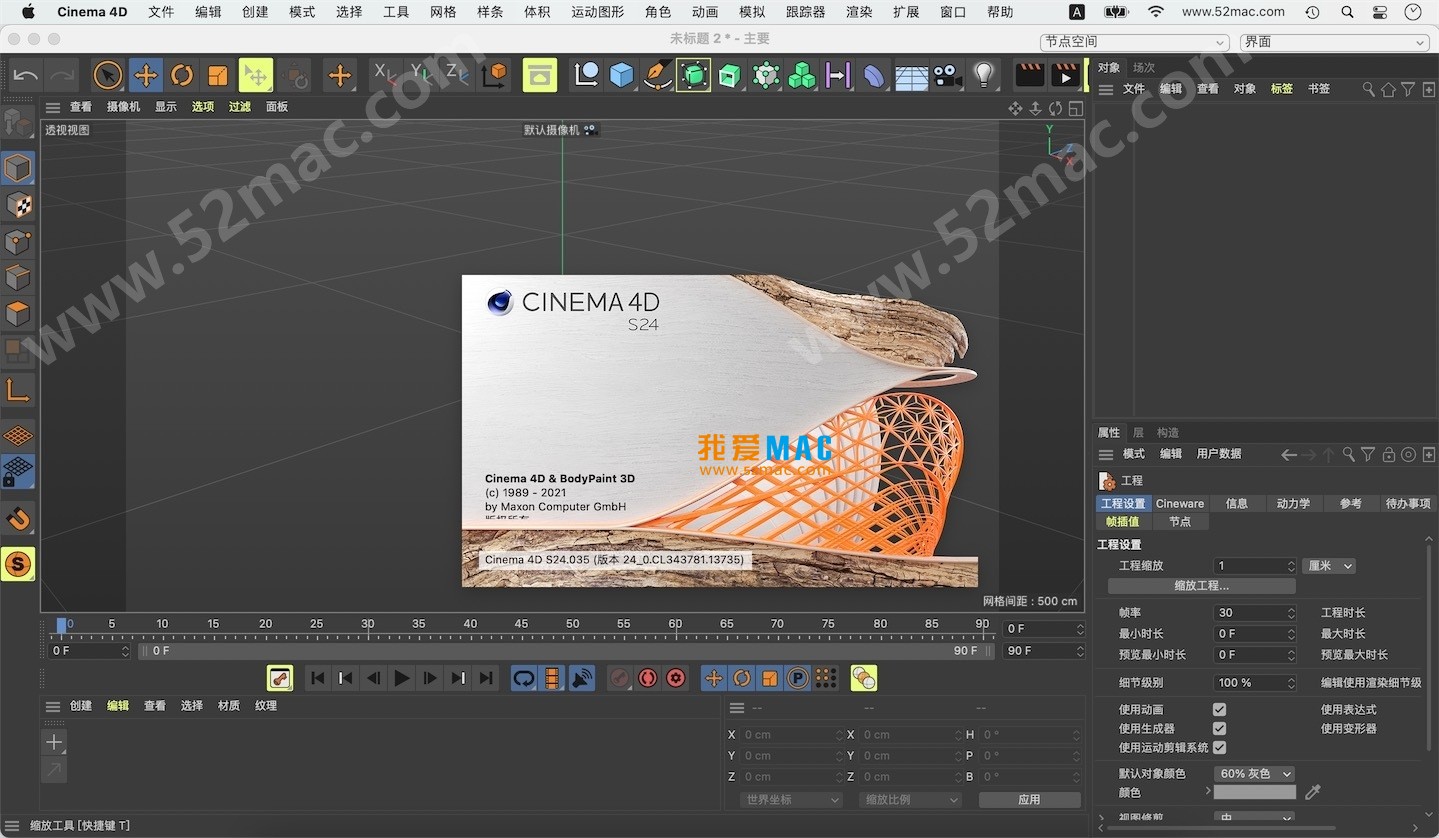
Task: Click the orange workplane grid icon
Action: tap(18, 435)
